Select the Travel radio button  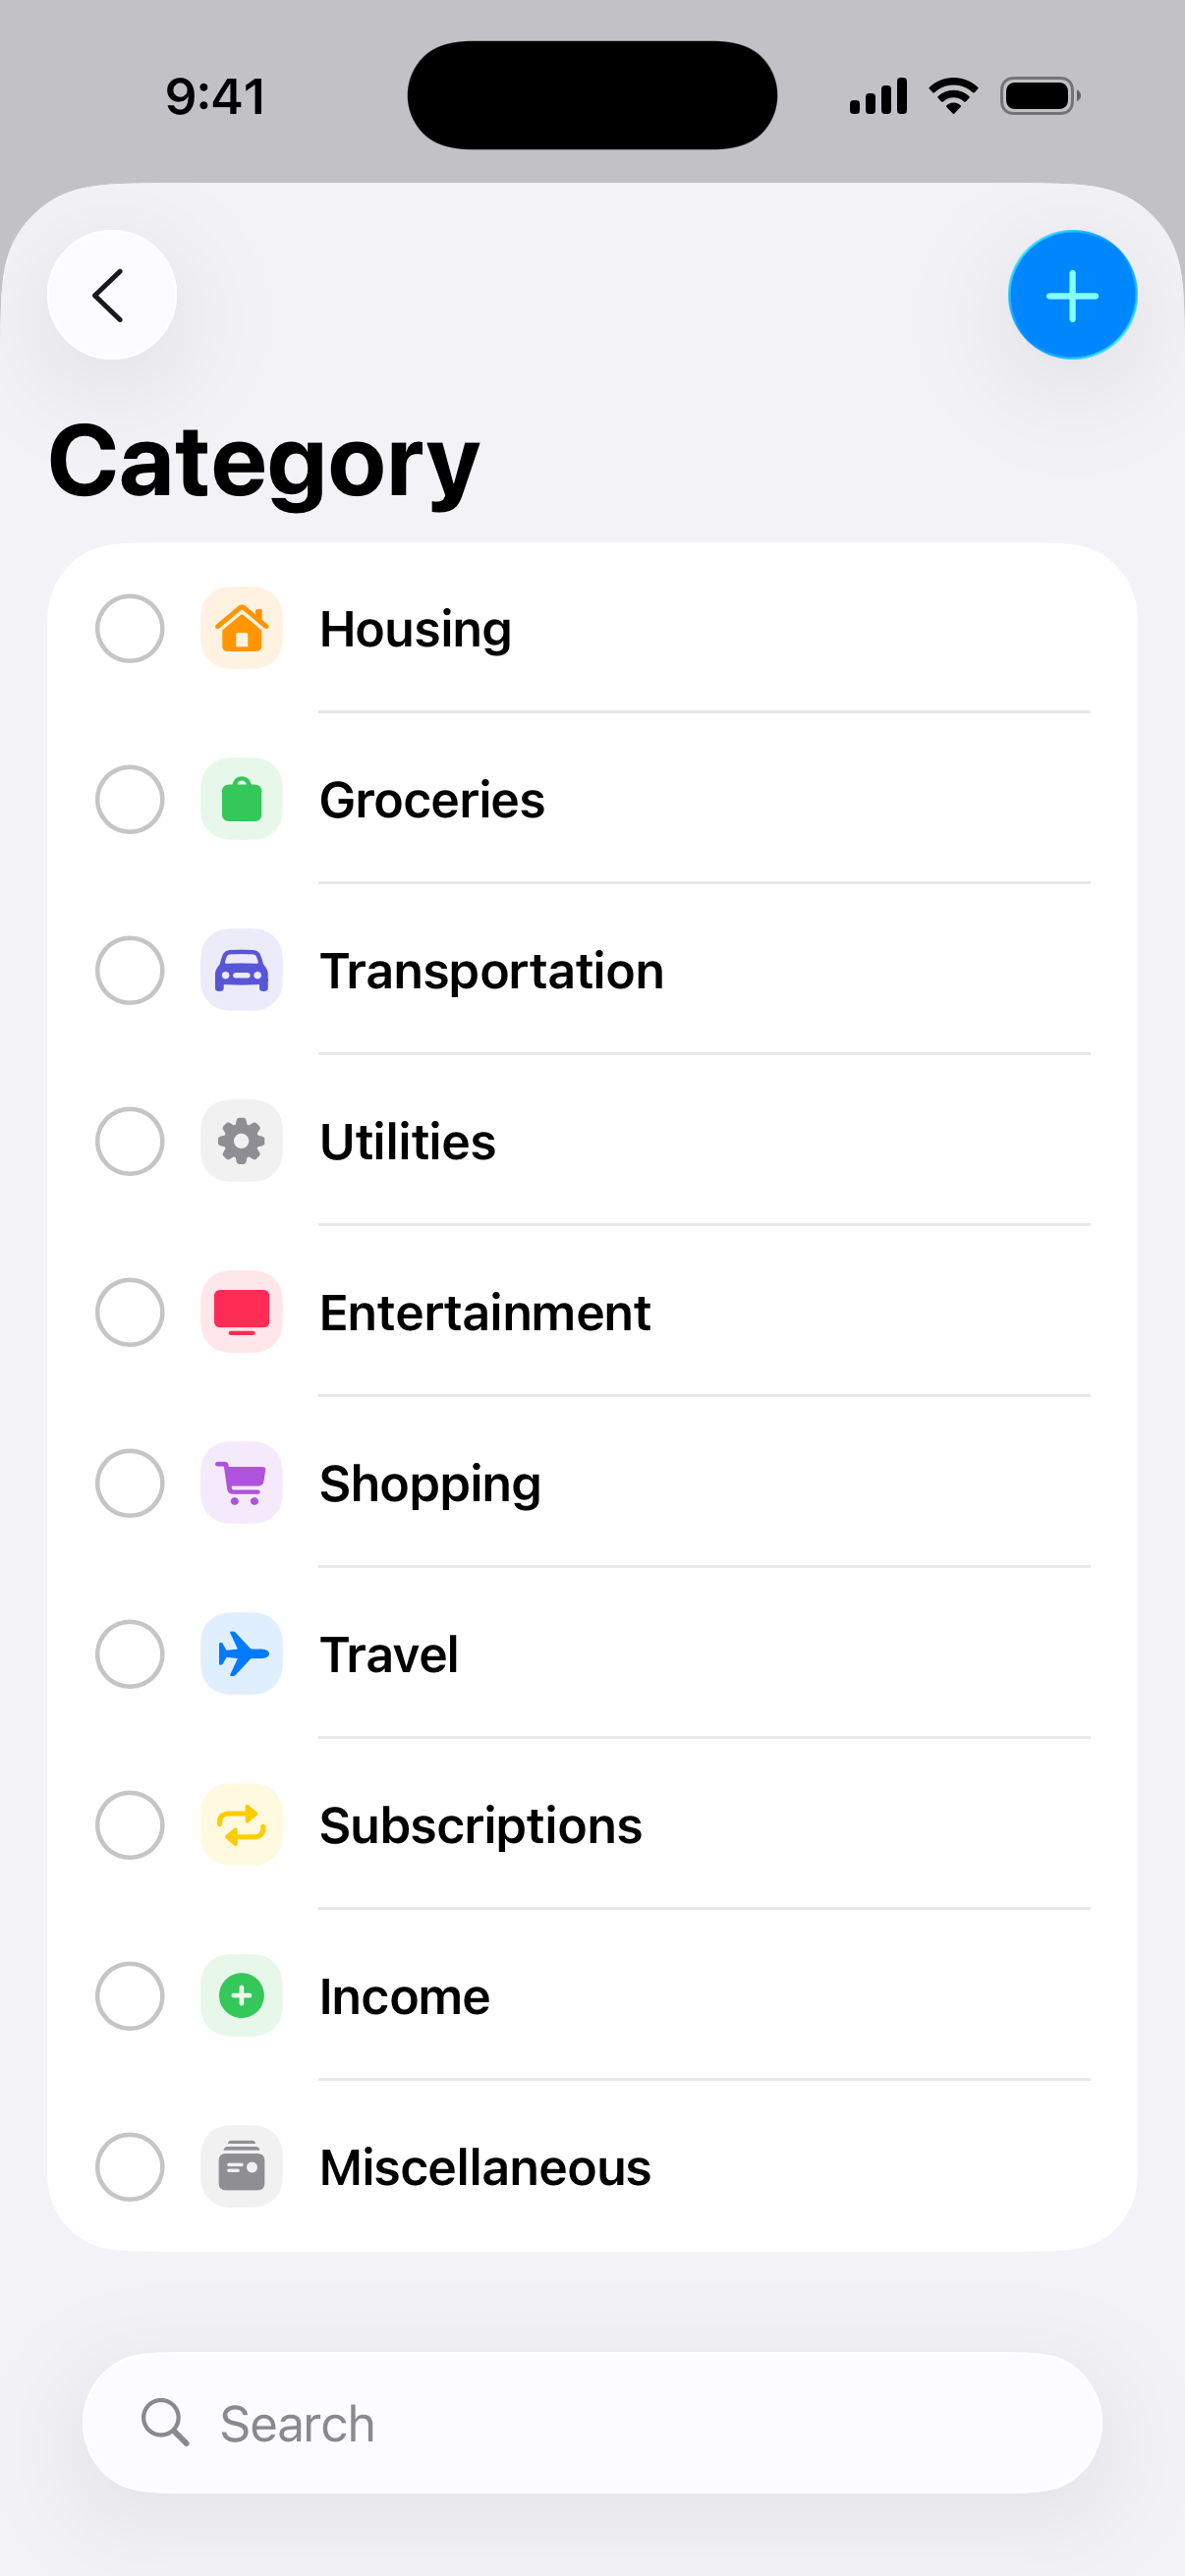(x=130, y=1654)
